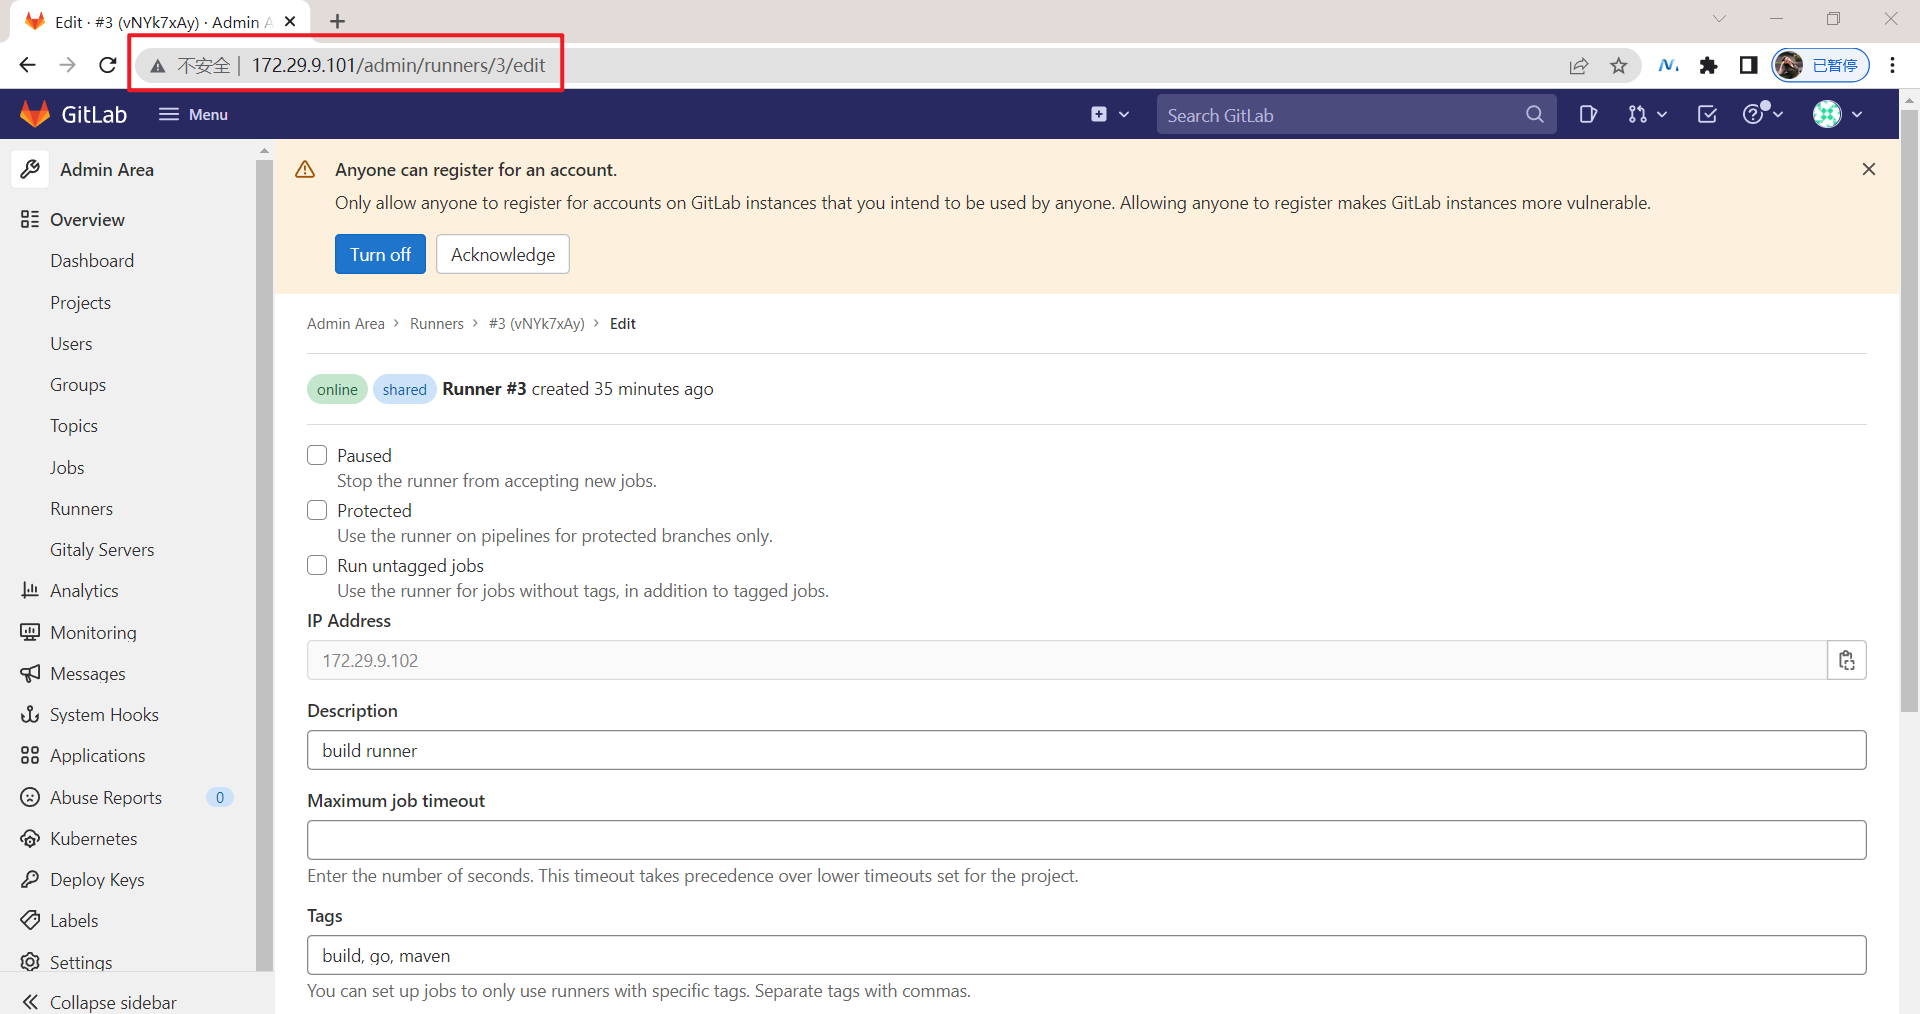The image size is (1920, 1014).
Task: Acknowledge the registration warning
Action: [x=503, y=254]
